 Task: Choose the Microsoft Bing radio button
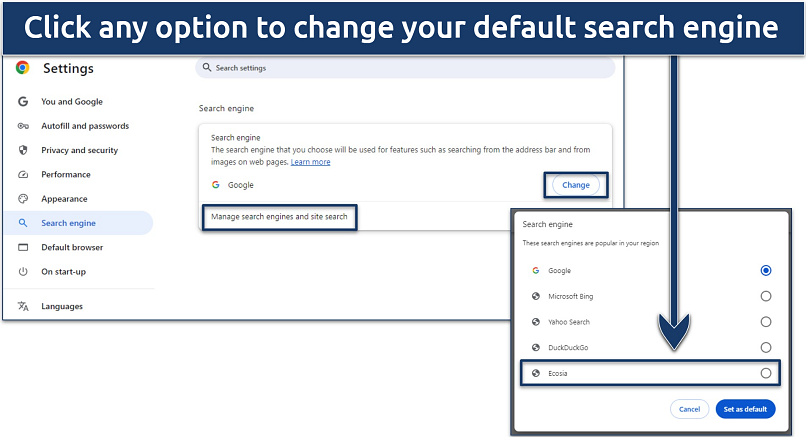[766, 296]
